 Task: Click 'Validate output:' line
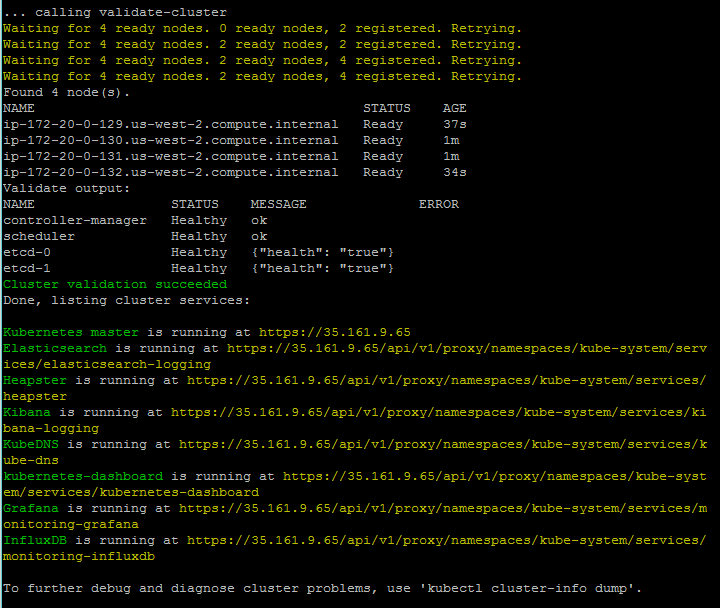tap(67, 189)
